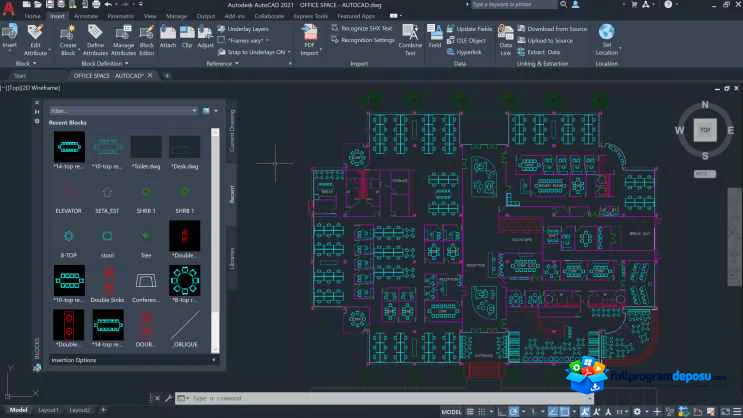Open the status bar customization menu icon
This screenshot has width=743, height=418.
(737, 412)
